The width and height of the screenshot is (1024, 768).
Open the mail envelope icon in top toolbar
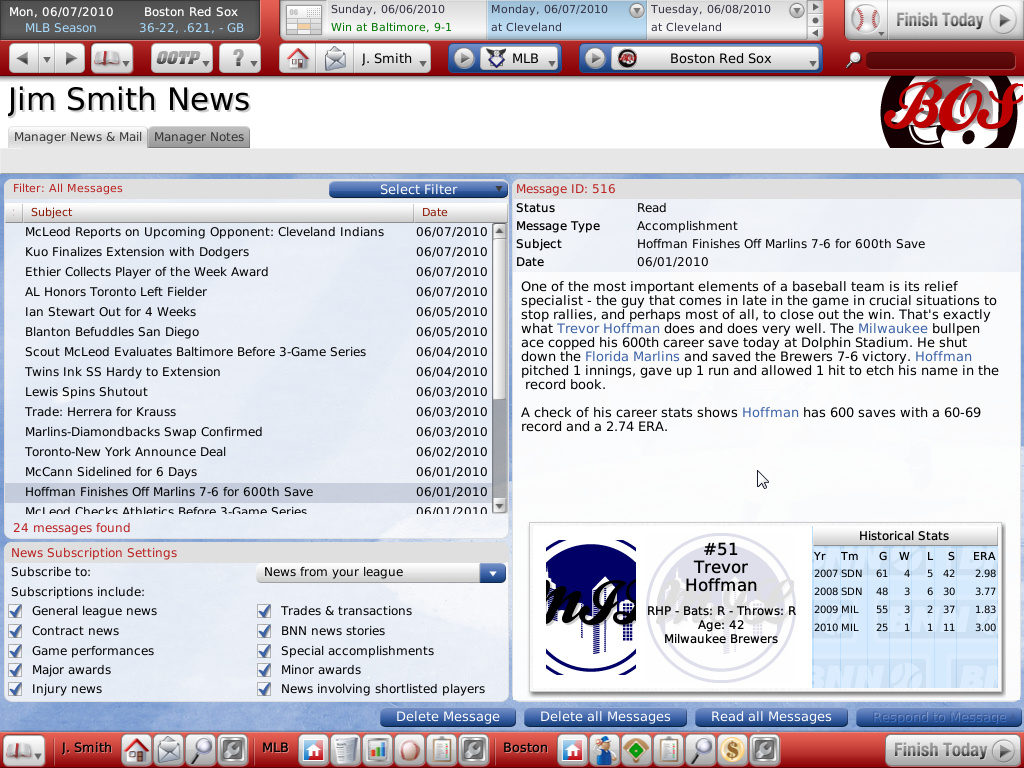click(x=335, y=59)
